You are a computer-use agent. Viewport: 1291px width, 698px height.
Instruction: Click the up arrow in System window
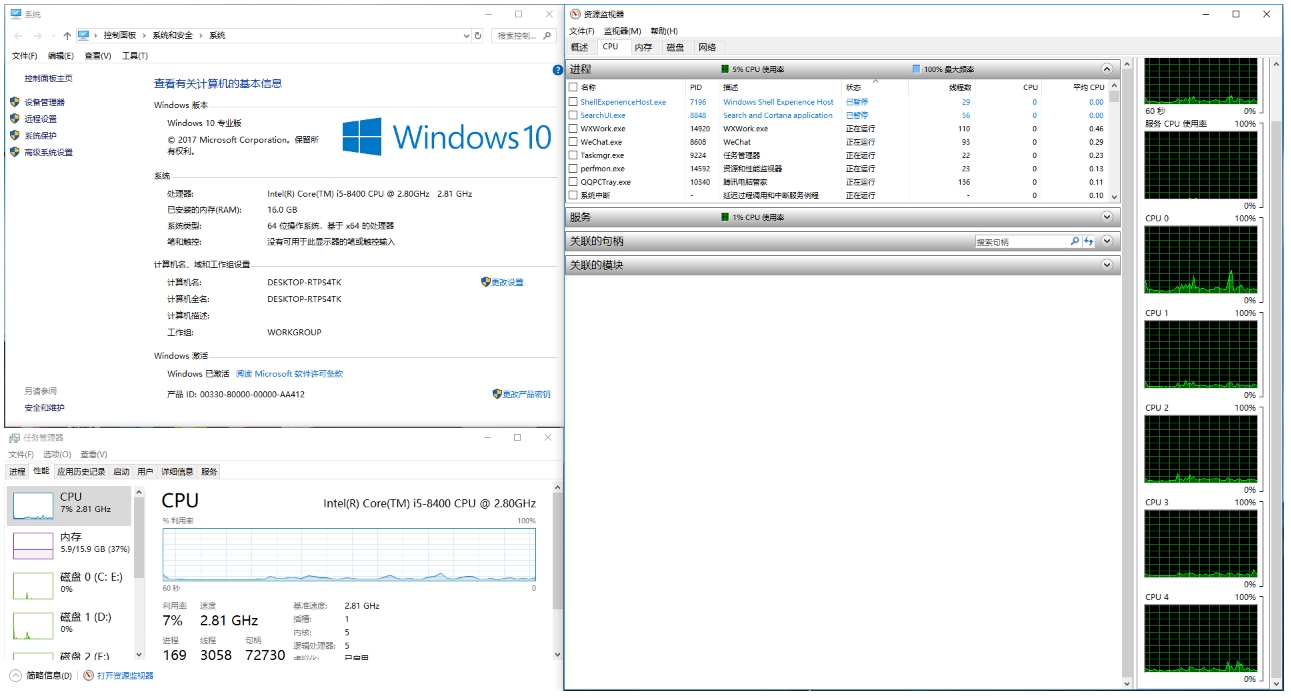(67, 35)
